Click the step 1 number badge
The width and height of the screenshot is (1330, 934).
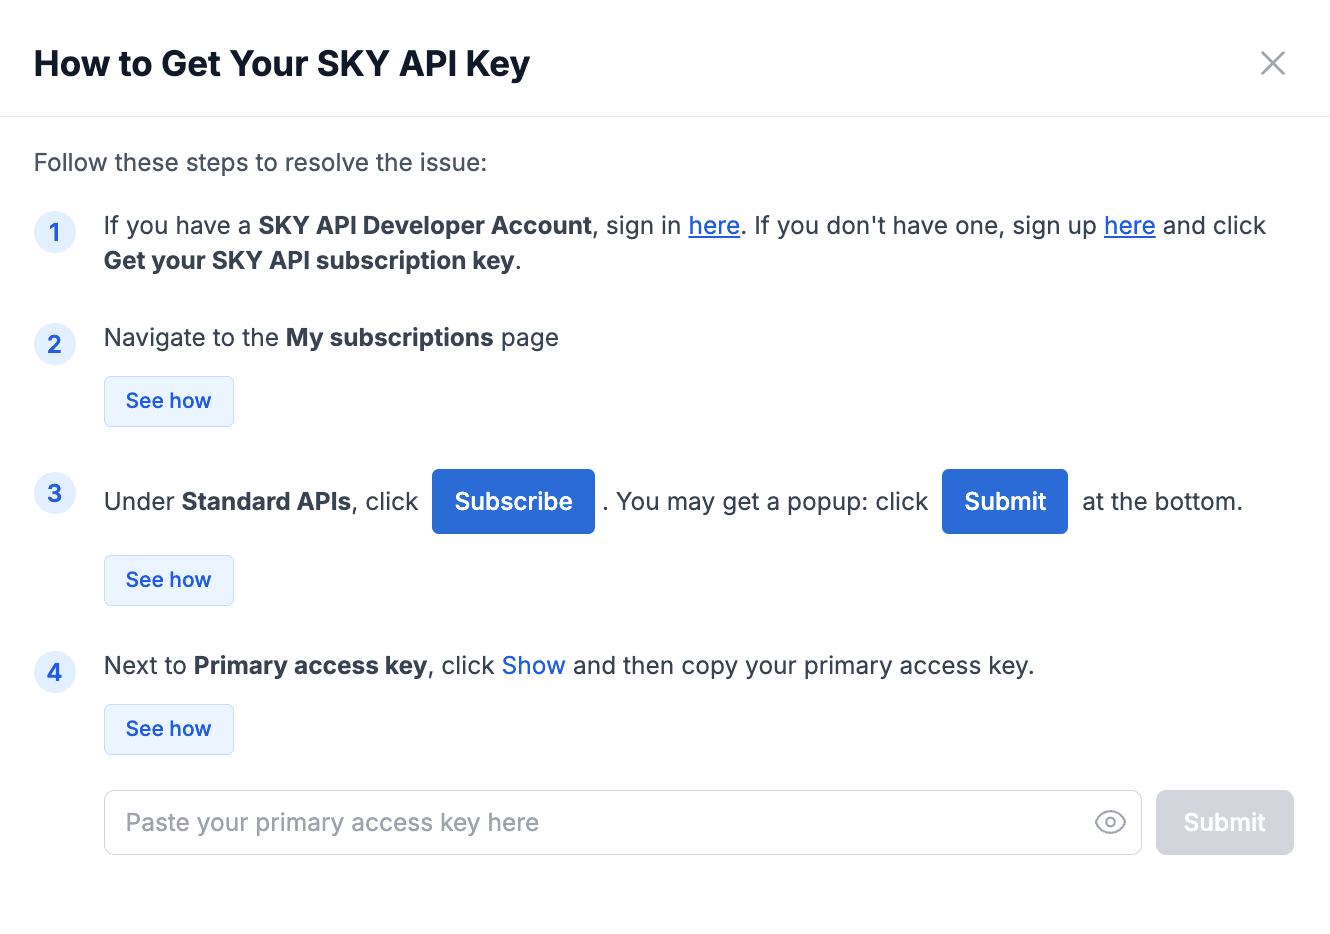click(x=55, y=232)
